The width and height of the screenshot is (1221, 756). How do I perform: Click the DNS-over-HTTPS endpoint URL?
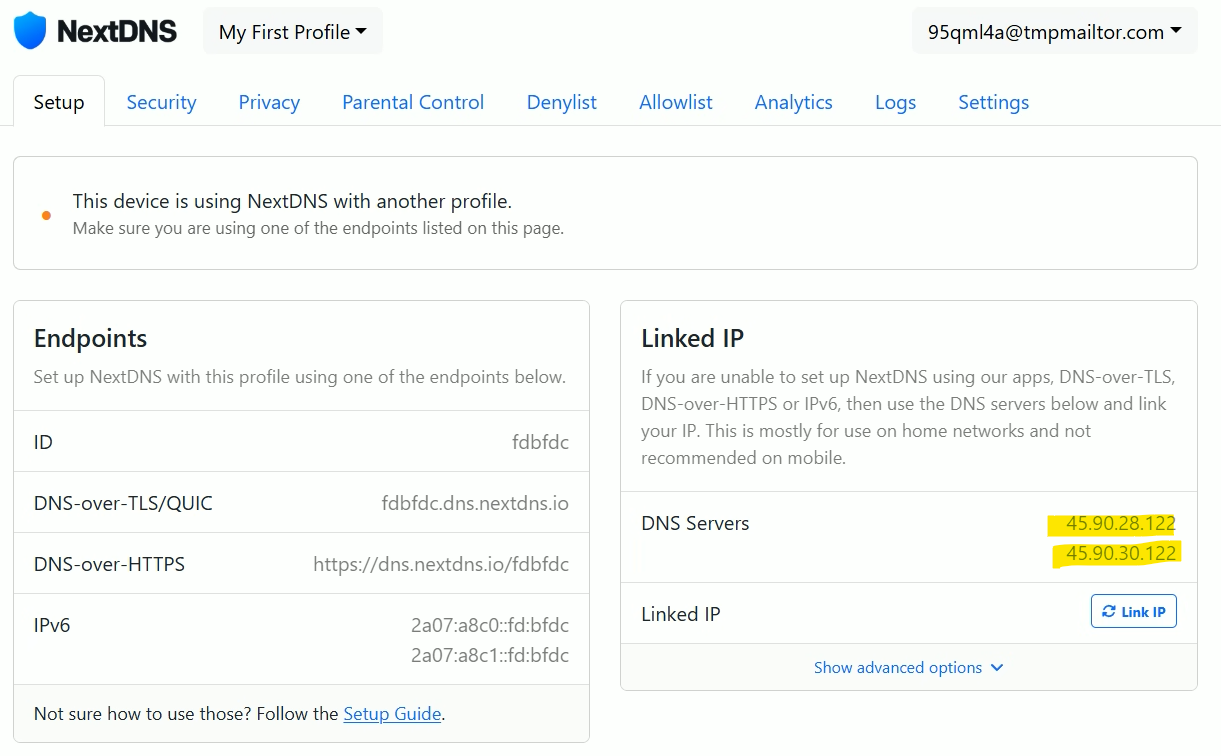pyautogui.click(x=440, y=564)
